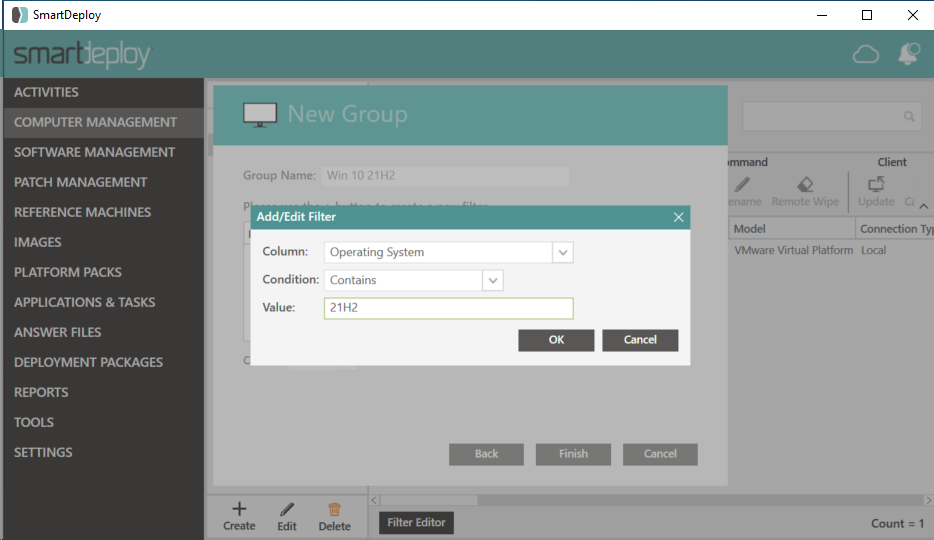Open the Operating System combo box
This screenshot has height=540, width=934.
(449, 252)
